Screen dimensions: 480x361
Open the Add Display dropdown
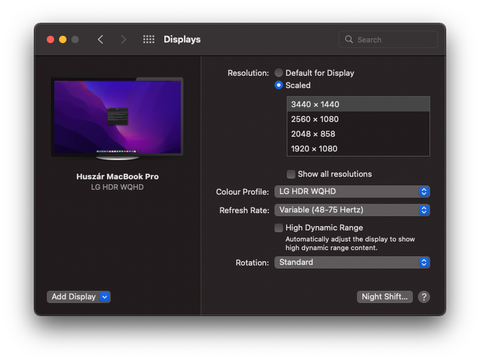[x=79, y=297]
